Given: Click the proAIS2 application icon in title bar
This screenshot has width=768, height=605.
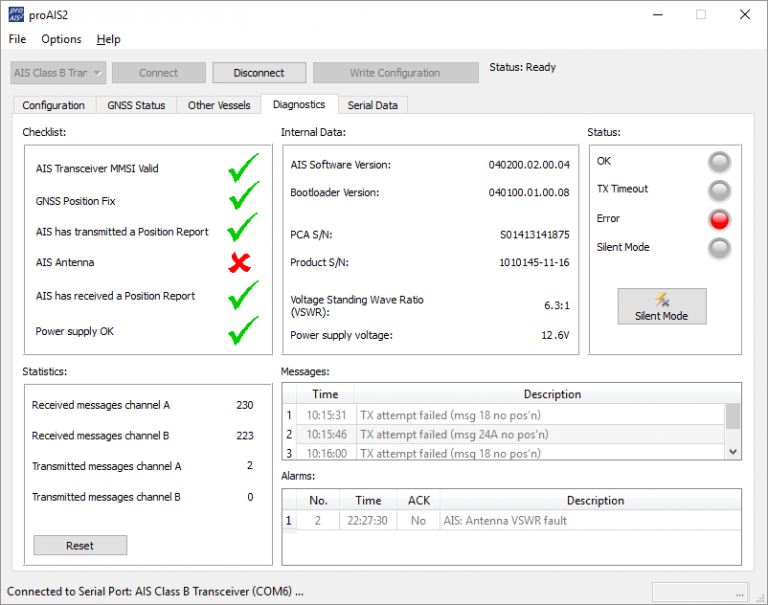Looking at the screenshot, I should [x=17, y=15].
